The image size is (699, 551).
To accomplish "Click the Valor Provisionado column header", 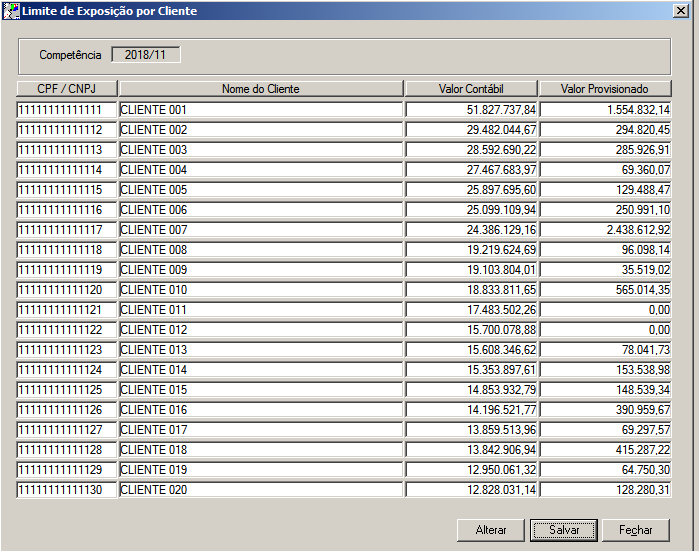I will point(605,89).
